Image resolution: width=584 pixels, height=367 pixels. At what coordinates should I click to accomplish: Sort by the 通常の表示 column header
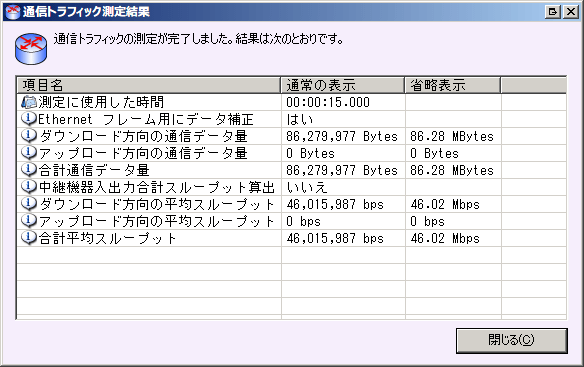click(x=343, y=85)
